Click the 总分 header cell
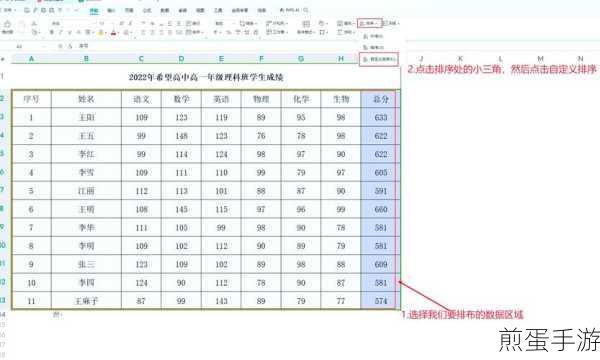The image size is (600, 360). tap(380, 99)
